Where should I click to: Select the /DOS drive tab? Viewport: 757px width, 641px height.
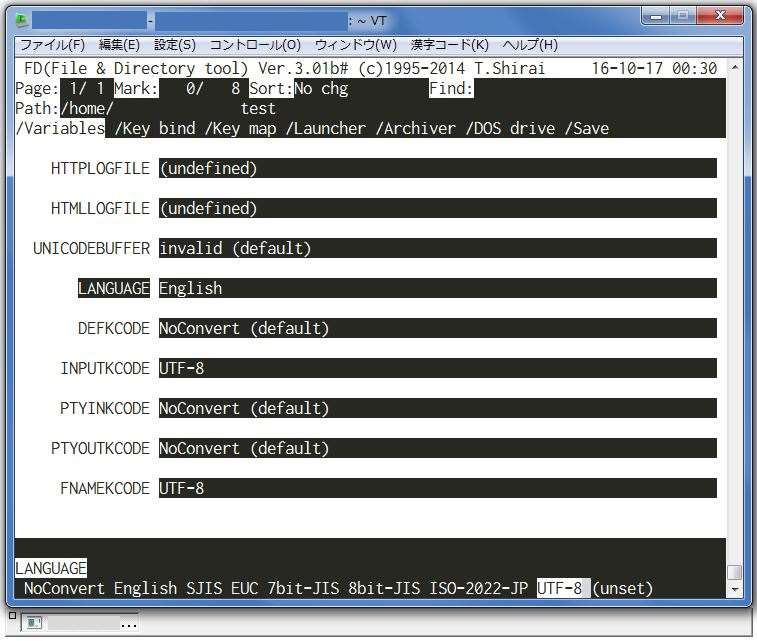510,128
